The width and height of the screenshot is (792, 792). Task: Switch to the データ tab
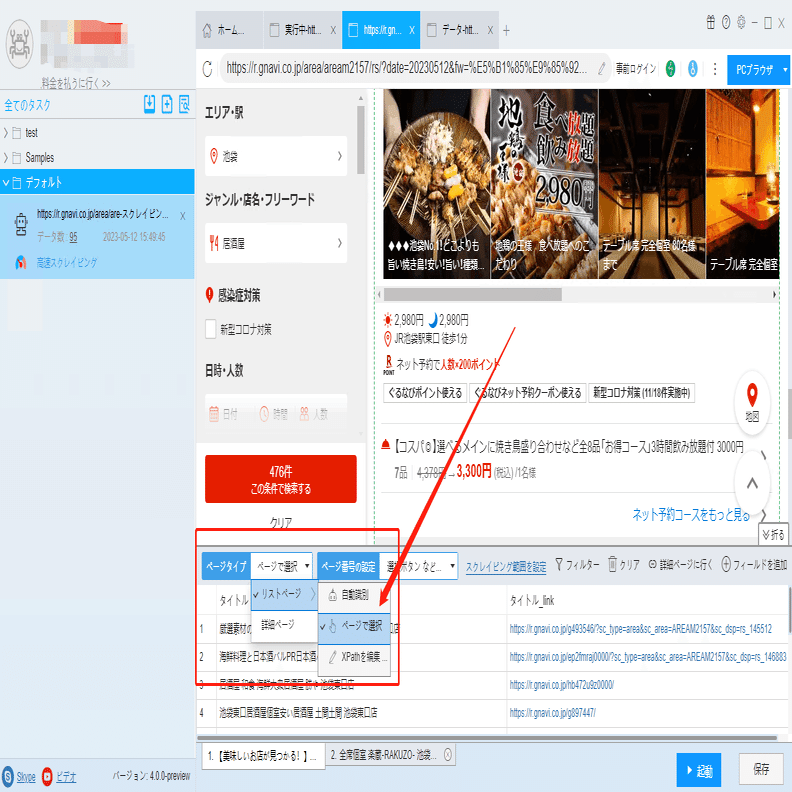pos(459,30)
